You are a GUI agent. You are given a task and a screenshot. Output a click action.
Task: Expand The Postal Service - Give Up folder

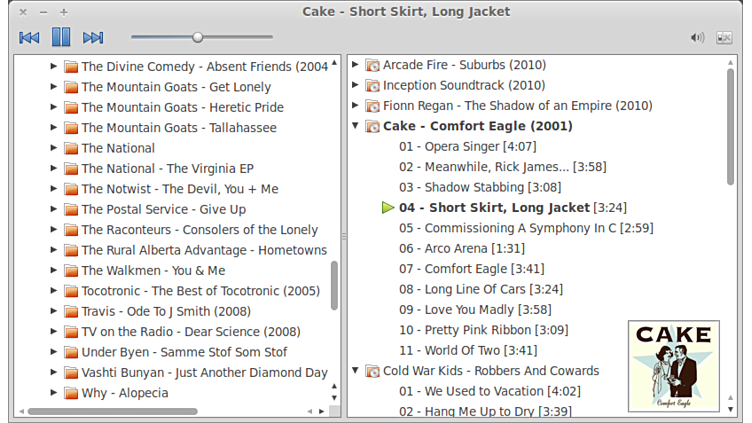coord(54,209)
